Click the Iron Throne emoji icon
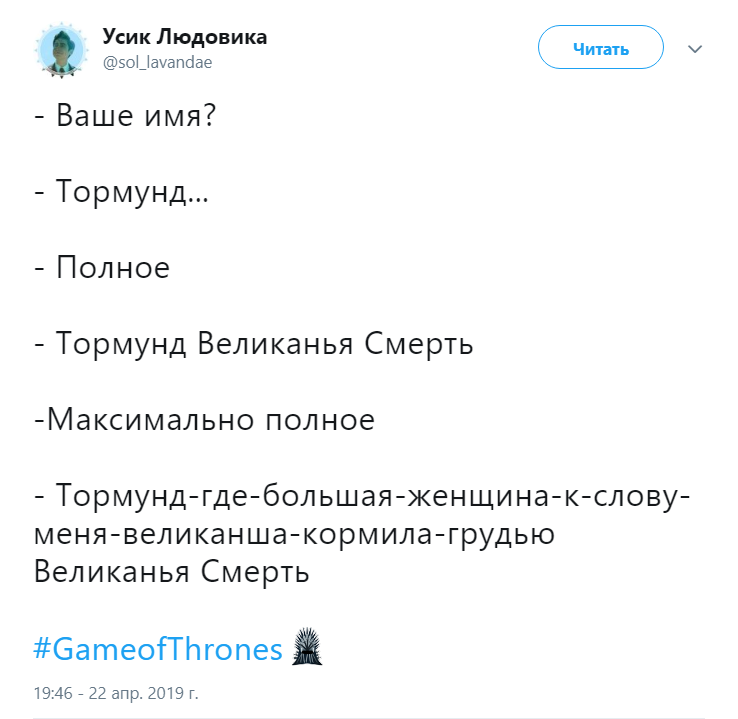Screen dimensions: 738x719 [x=306, y=649]
